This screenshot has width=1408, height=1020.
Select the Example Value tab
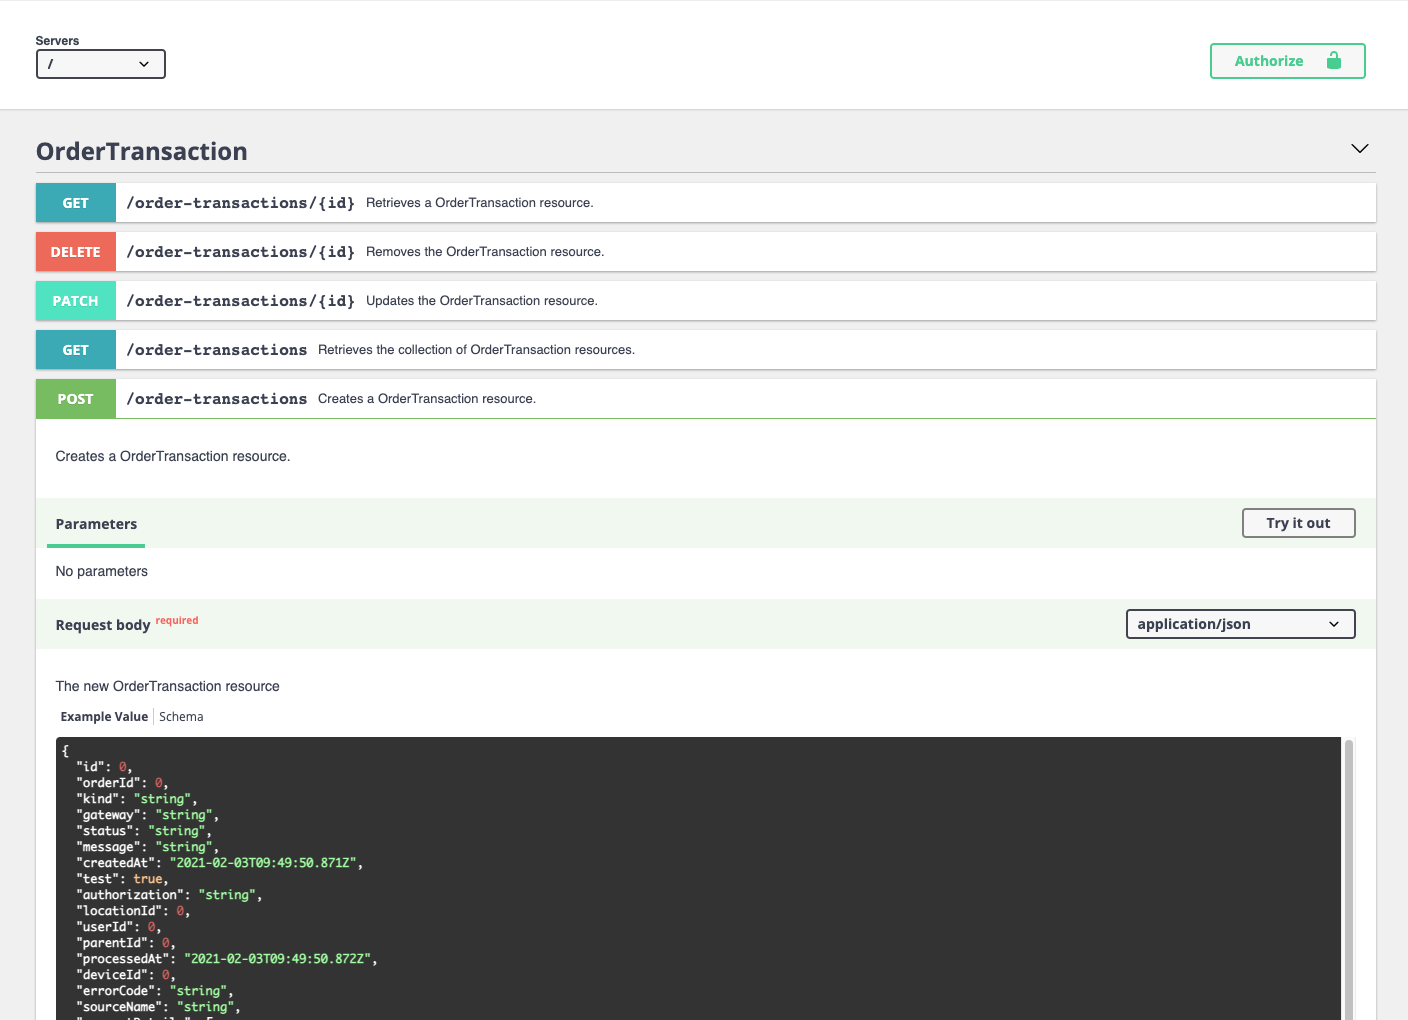coord(104,716)
